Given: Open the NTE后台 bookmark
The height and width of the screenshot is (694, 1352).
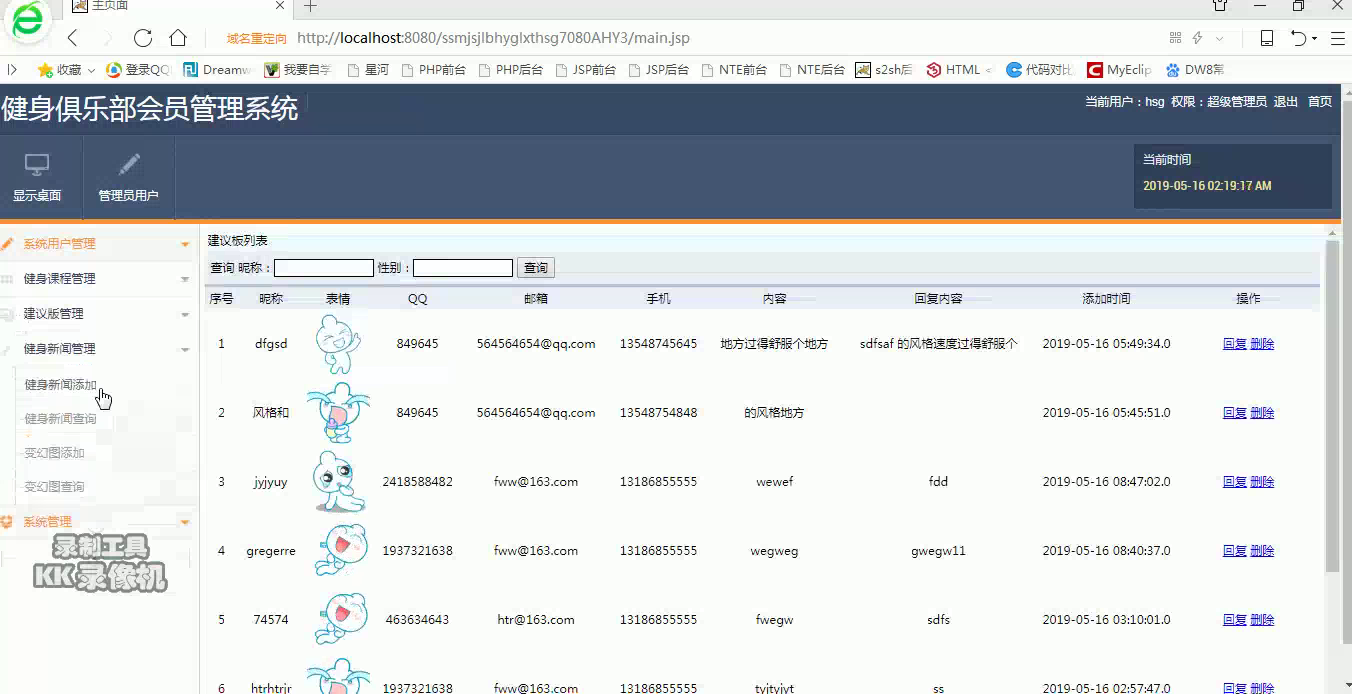Looking at the screenshot, I should pos(812,70).
